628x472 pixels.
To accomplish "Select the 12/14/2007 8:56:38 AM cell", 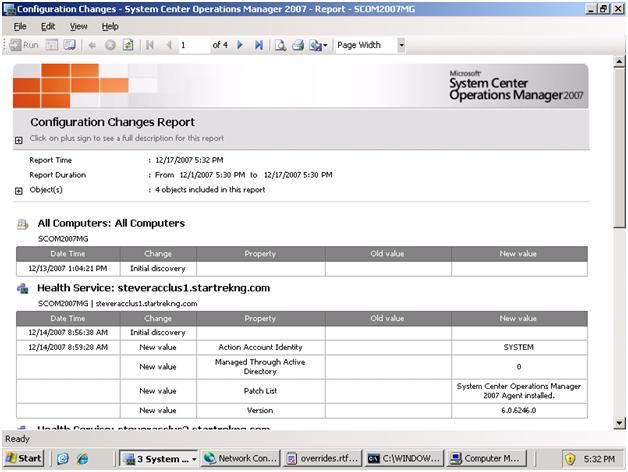I will point(68,333).
